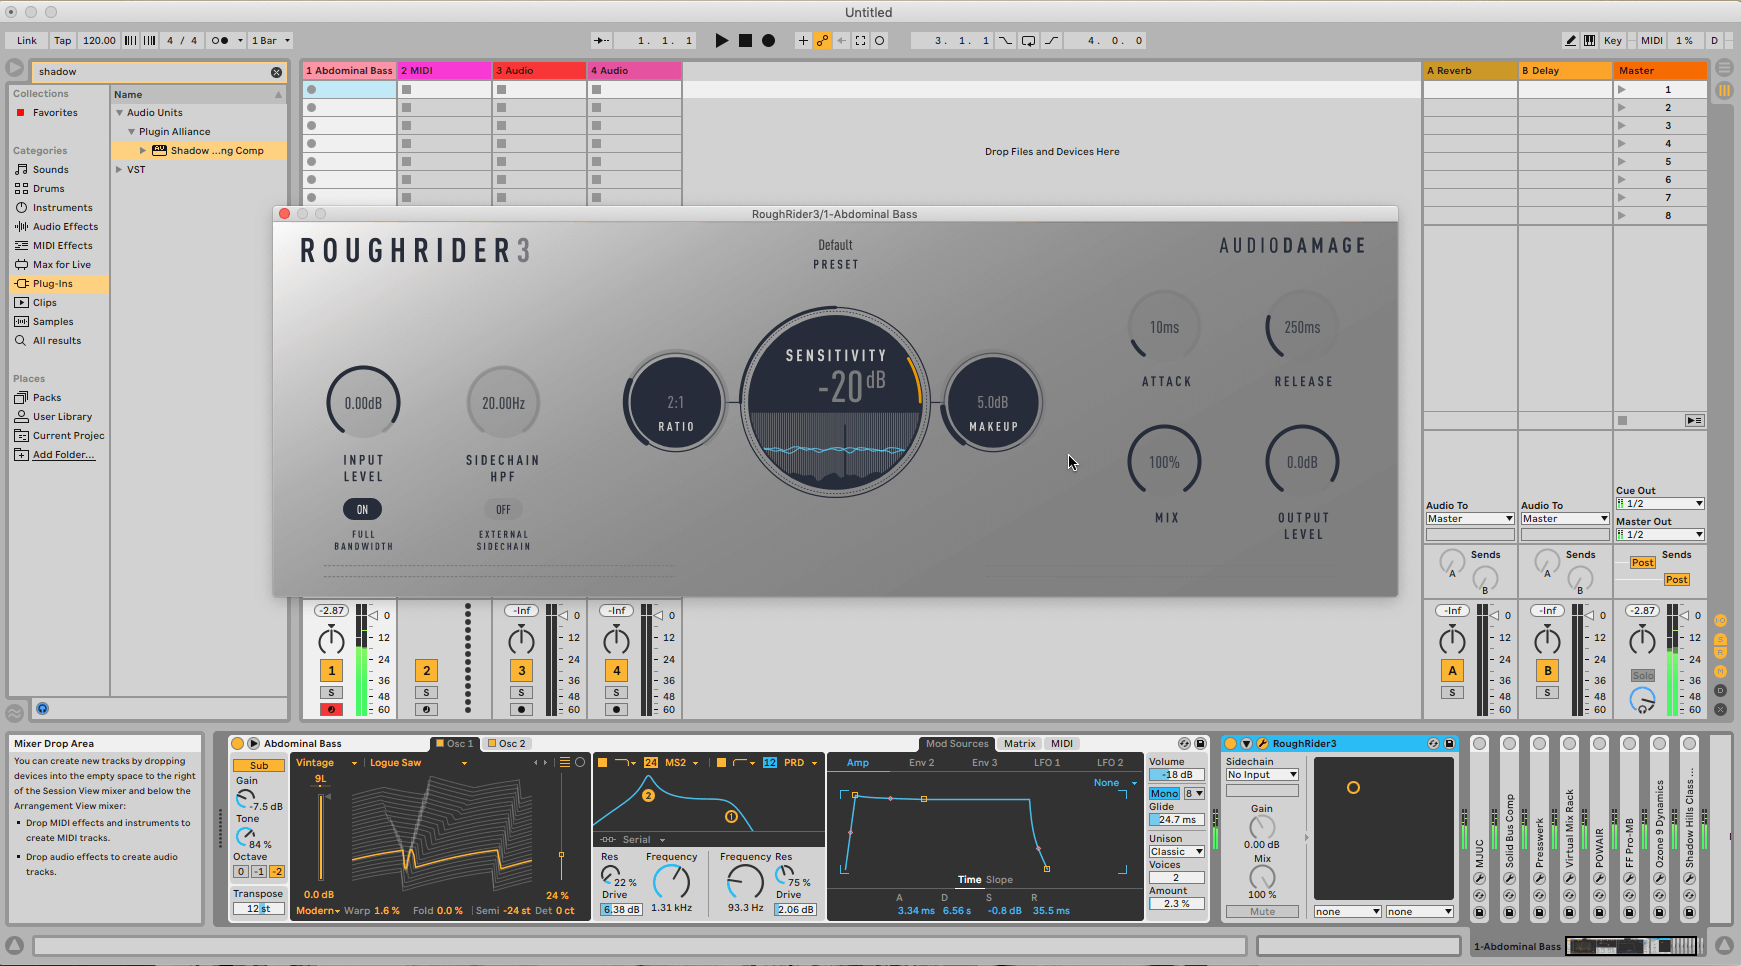This screenshot has height=966, width=1741.
Task: Arm the global Record button
Action: (768, 41)
